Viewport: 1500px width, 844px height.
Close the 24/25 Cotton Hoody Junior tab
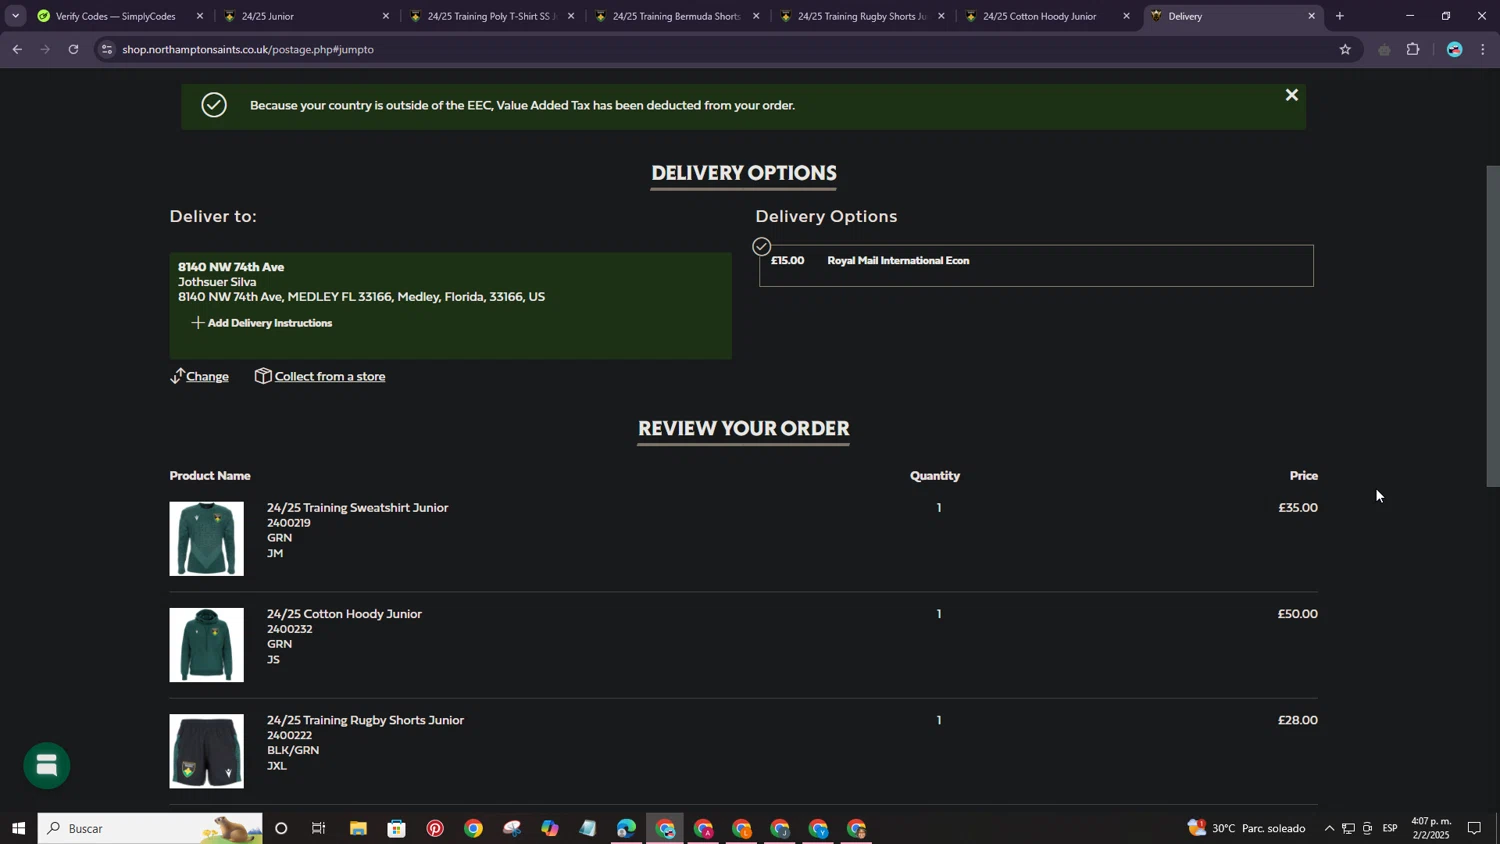click(x=1126, y=16)
